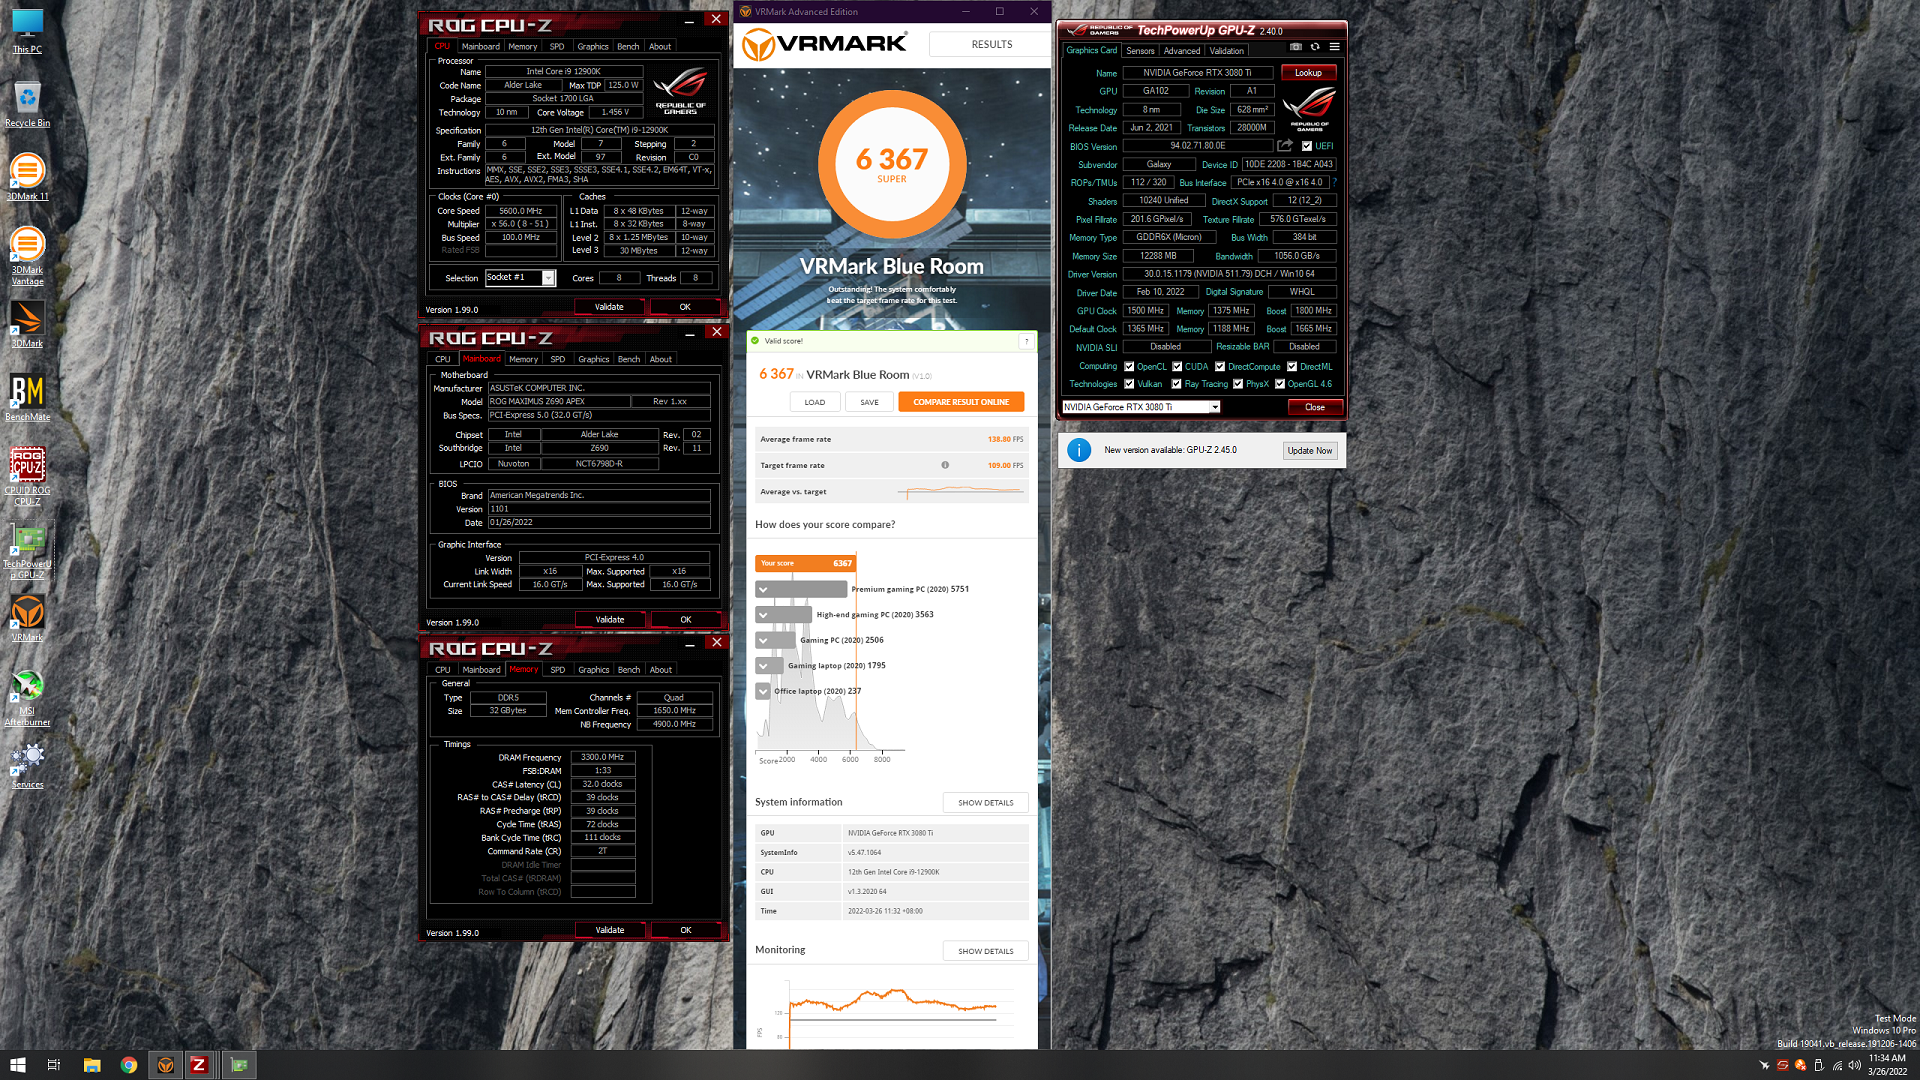1920x1080 pixels.
Task: Click Update Now for GPU-Z 2.45.0
Action: [x=1310, y=451]
